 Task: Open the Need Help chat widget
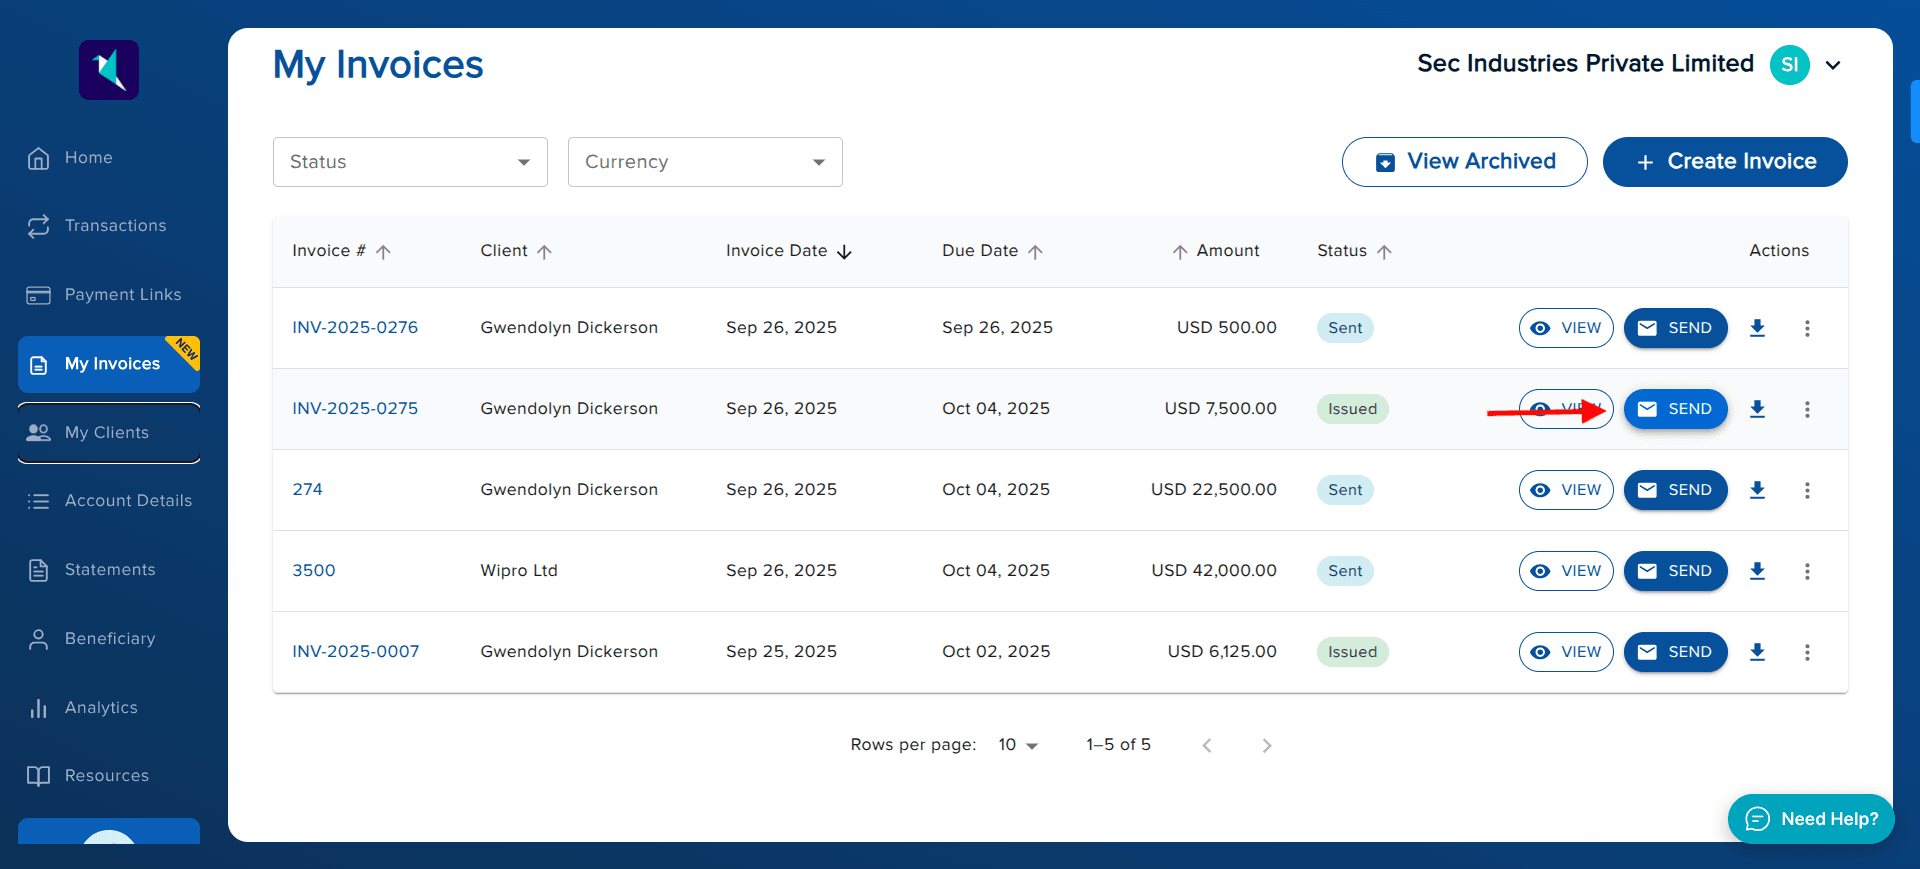point(1810,819)
